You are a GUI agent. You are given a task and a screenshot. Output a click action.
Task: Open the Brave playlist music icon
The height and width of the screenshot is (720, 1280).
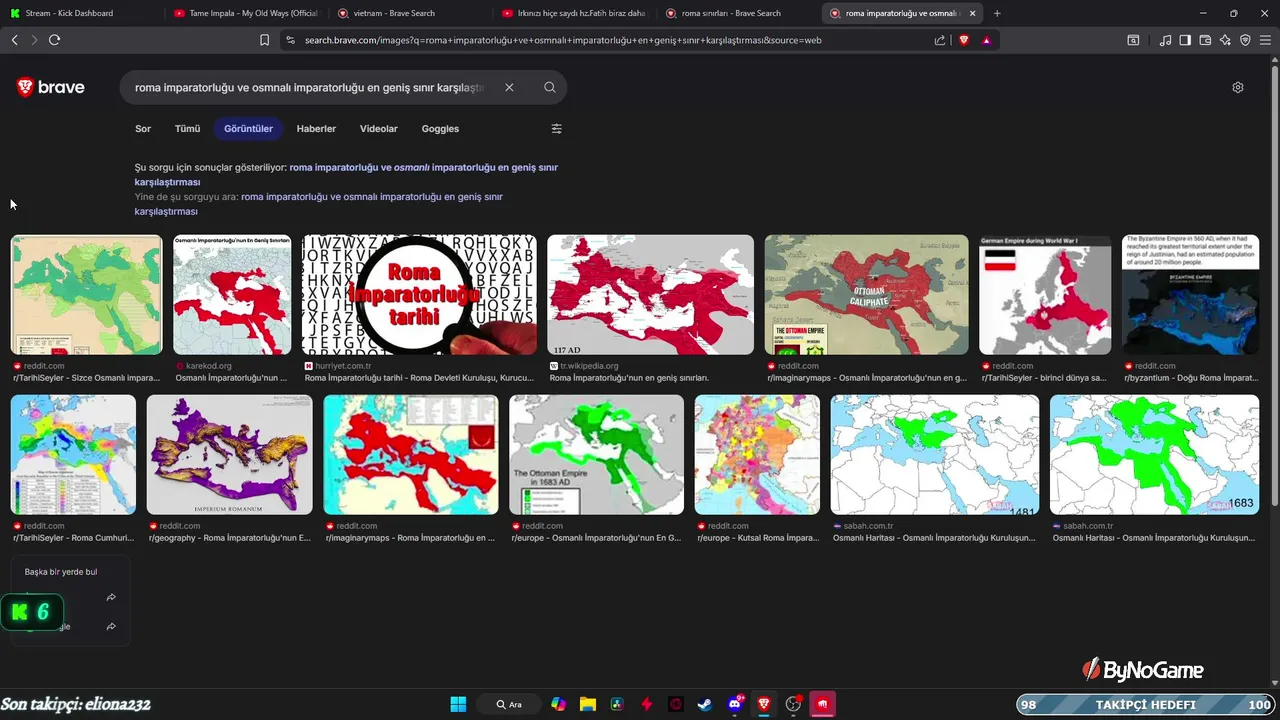1165,40
